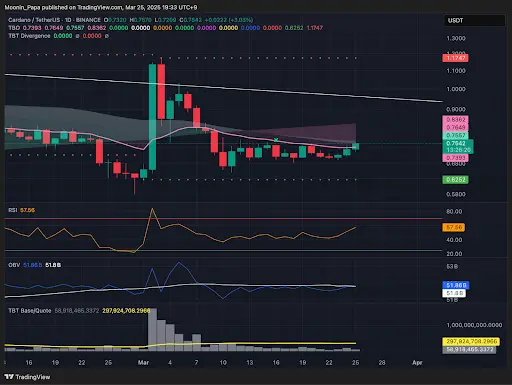Screen dimensions: 512x385
Task: Click the '25' date left of 'Mar' on time axis
Action: [108, 362]
